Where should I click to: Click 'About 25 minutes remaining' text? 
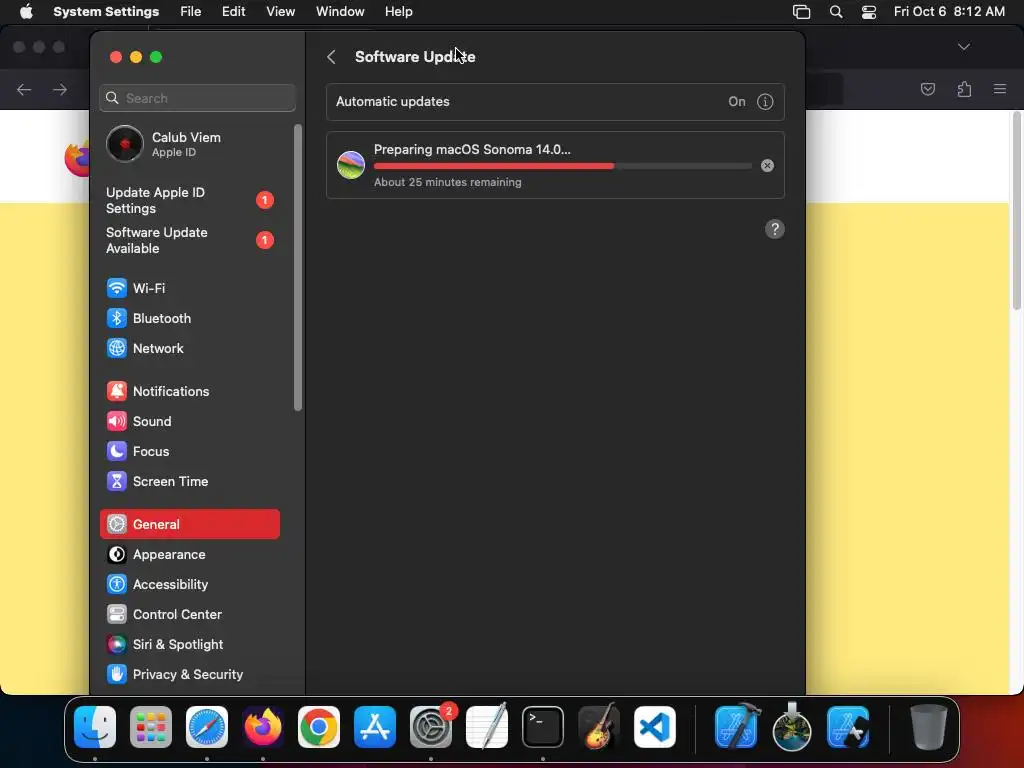447,182
